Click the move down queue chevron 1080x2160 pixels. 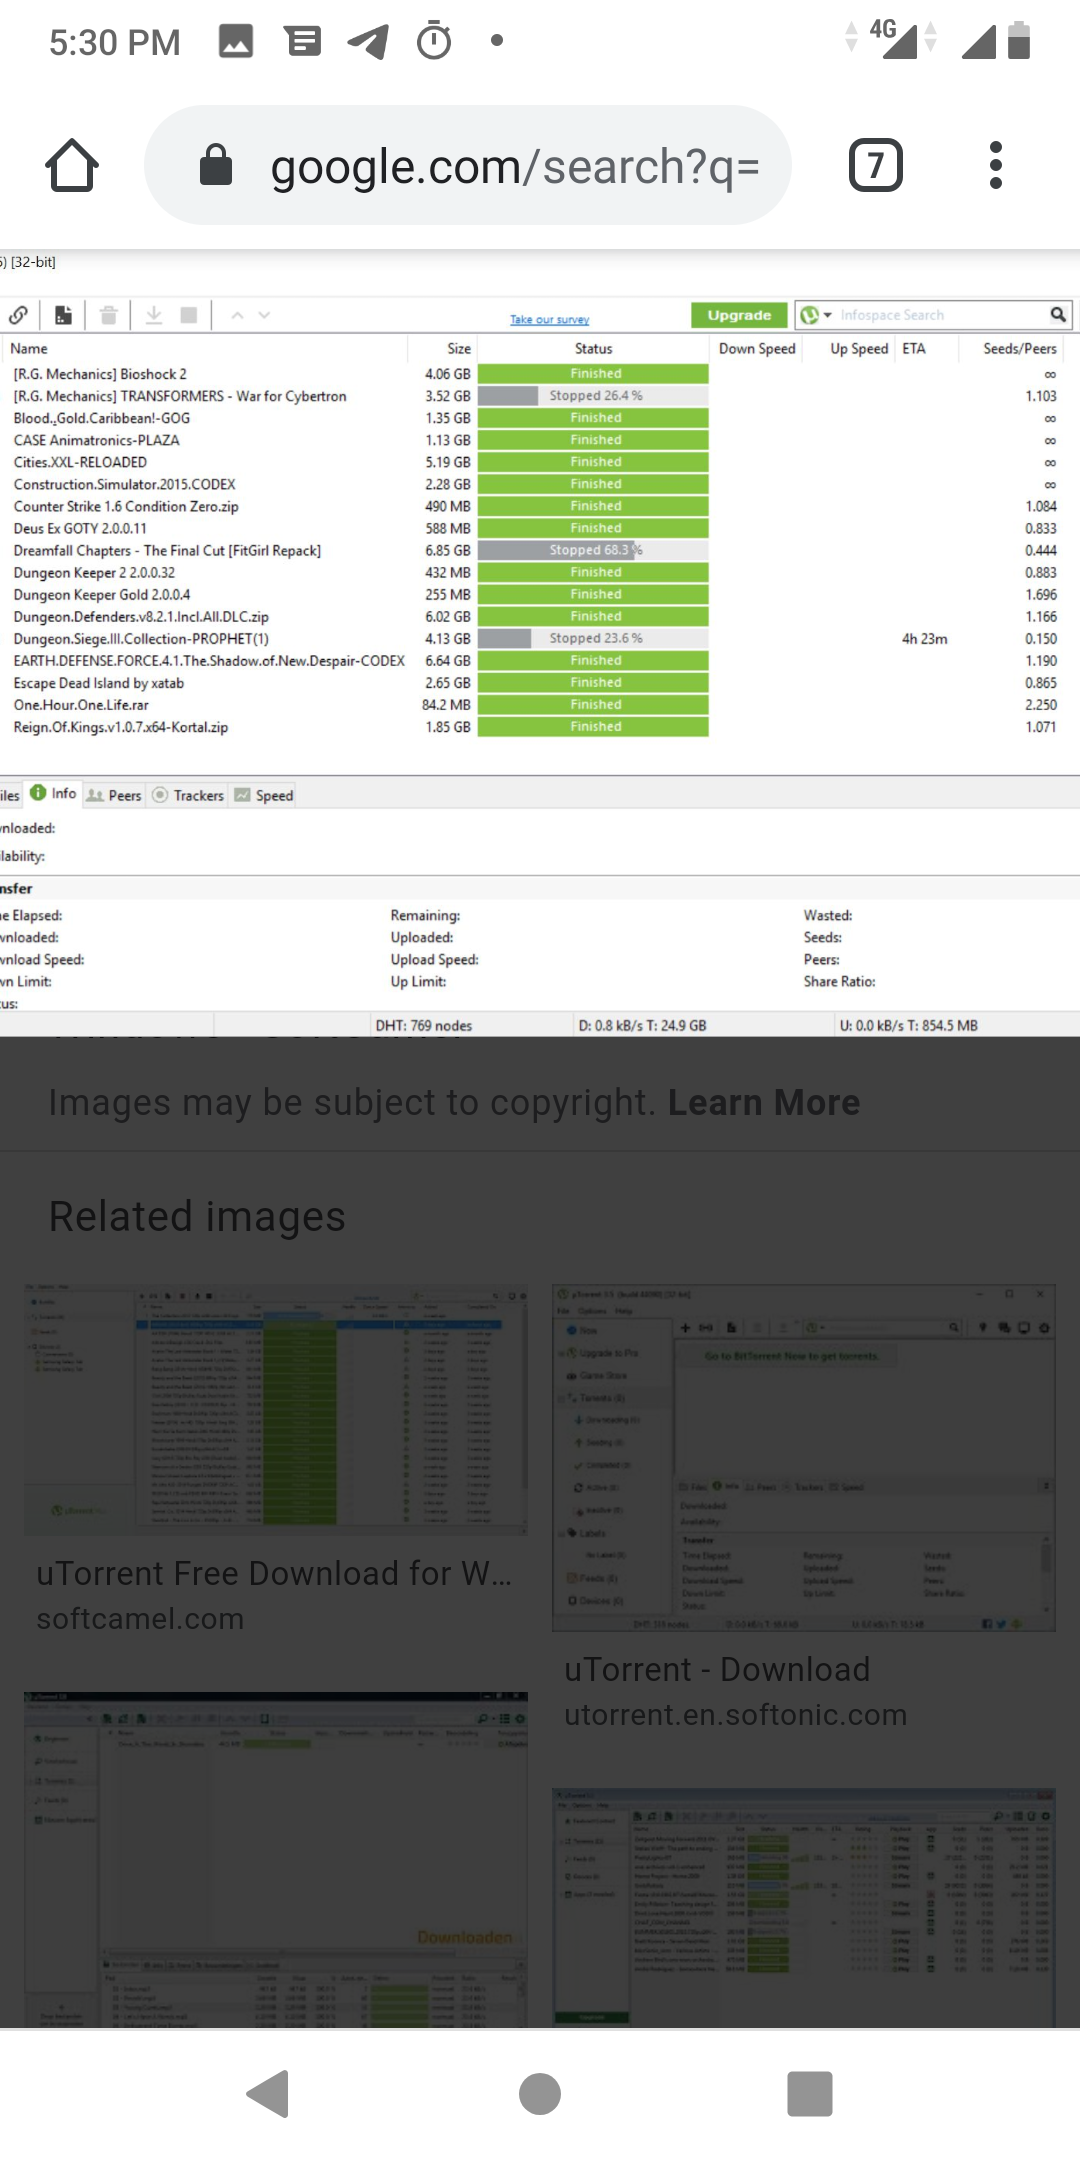pyautogui.click(x=264, y=315)
